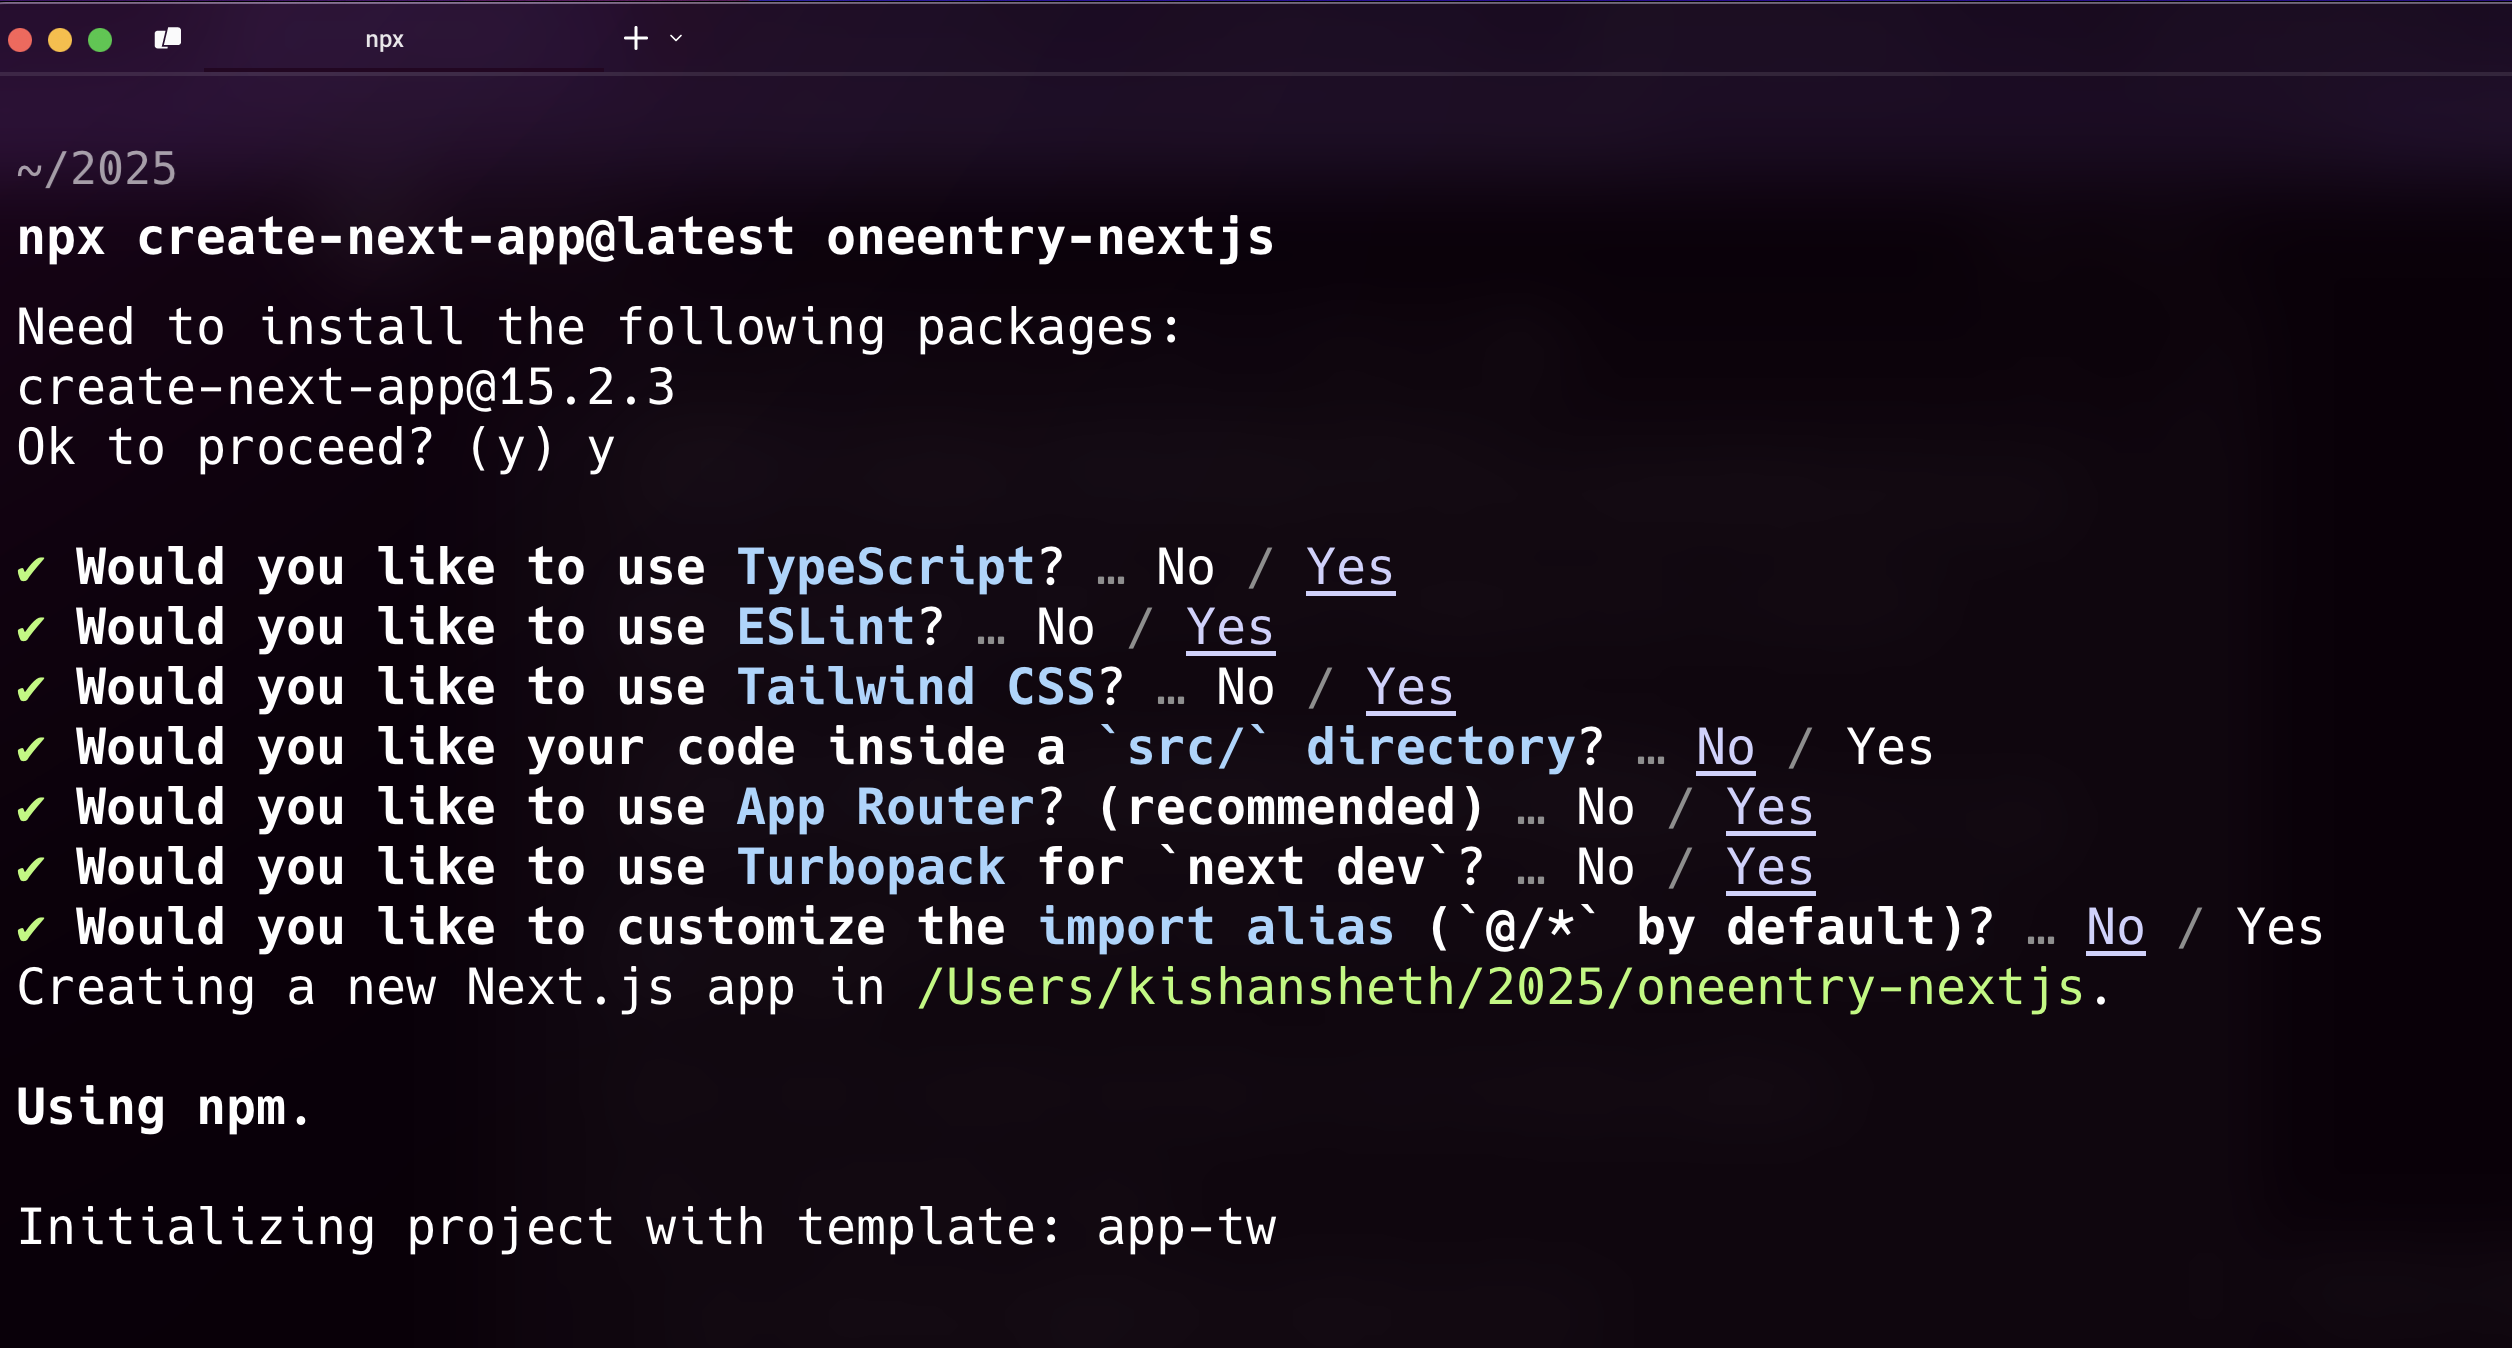Click the create-next-app@15.2.3 package text

[x=346, y=387]
